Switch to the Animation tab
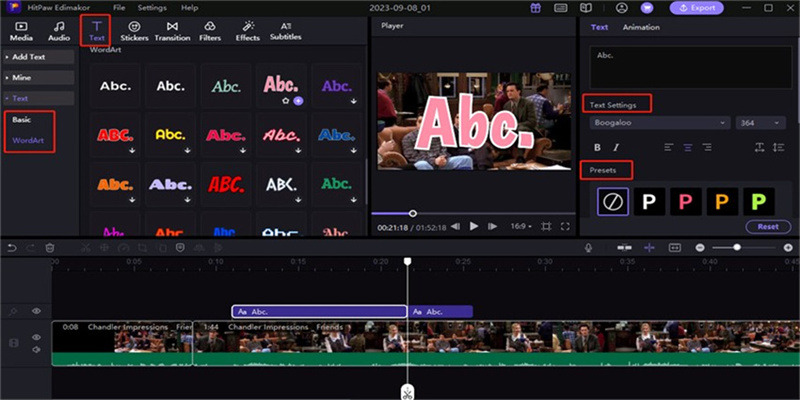800x400 pixels. 641,28
